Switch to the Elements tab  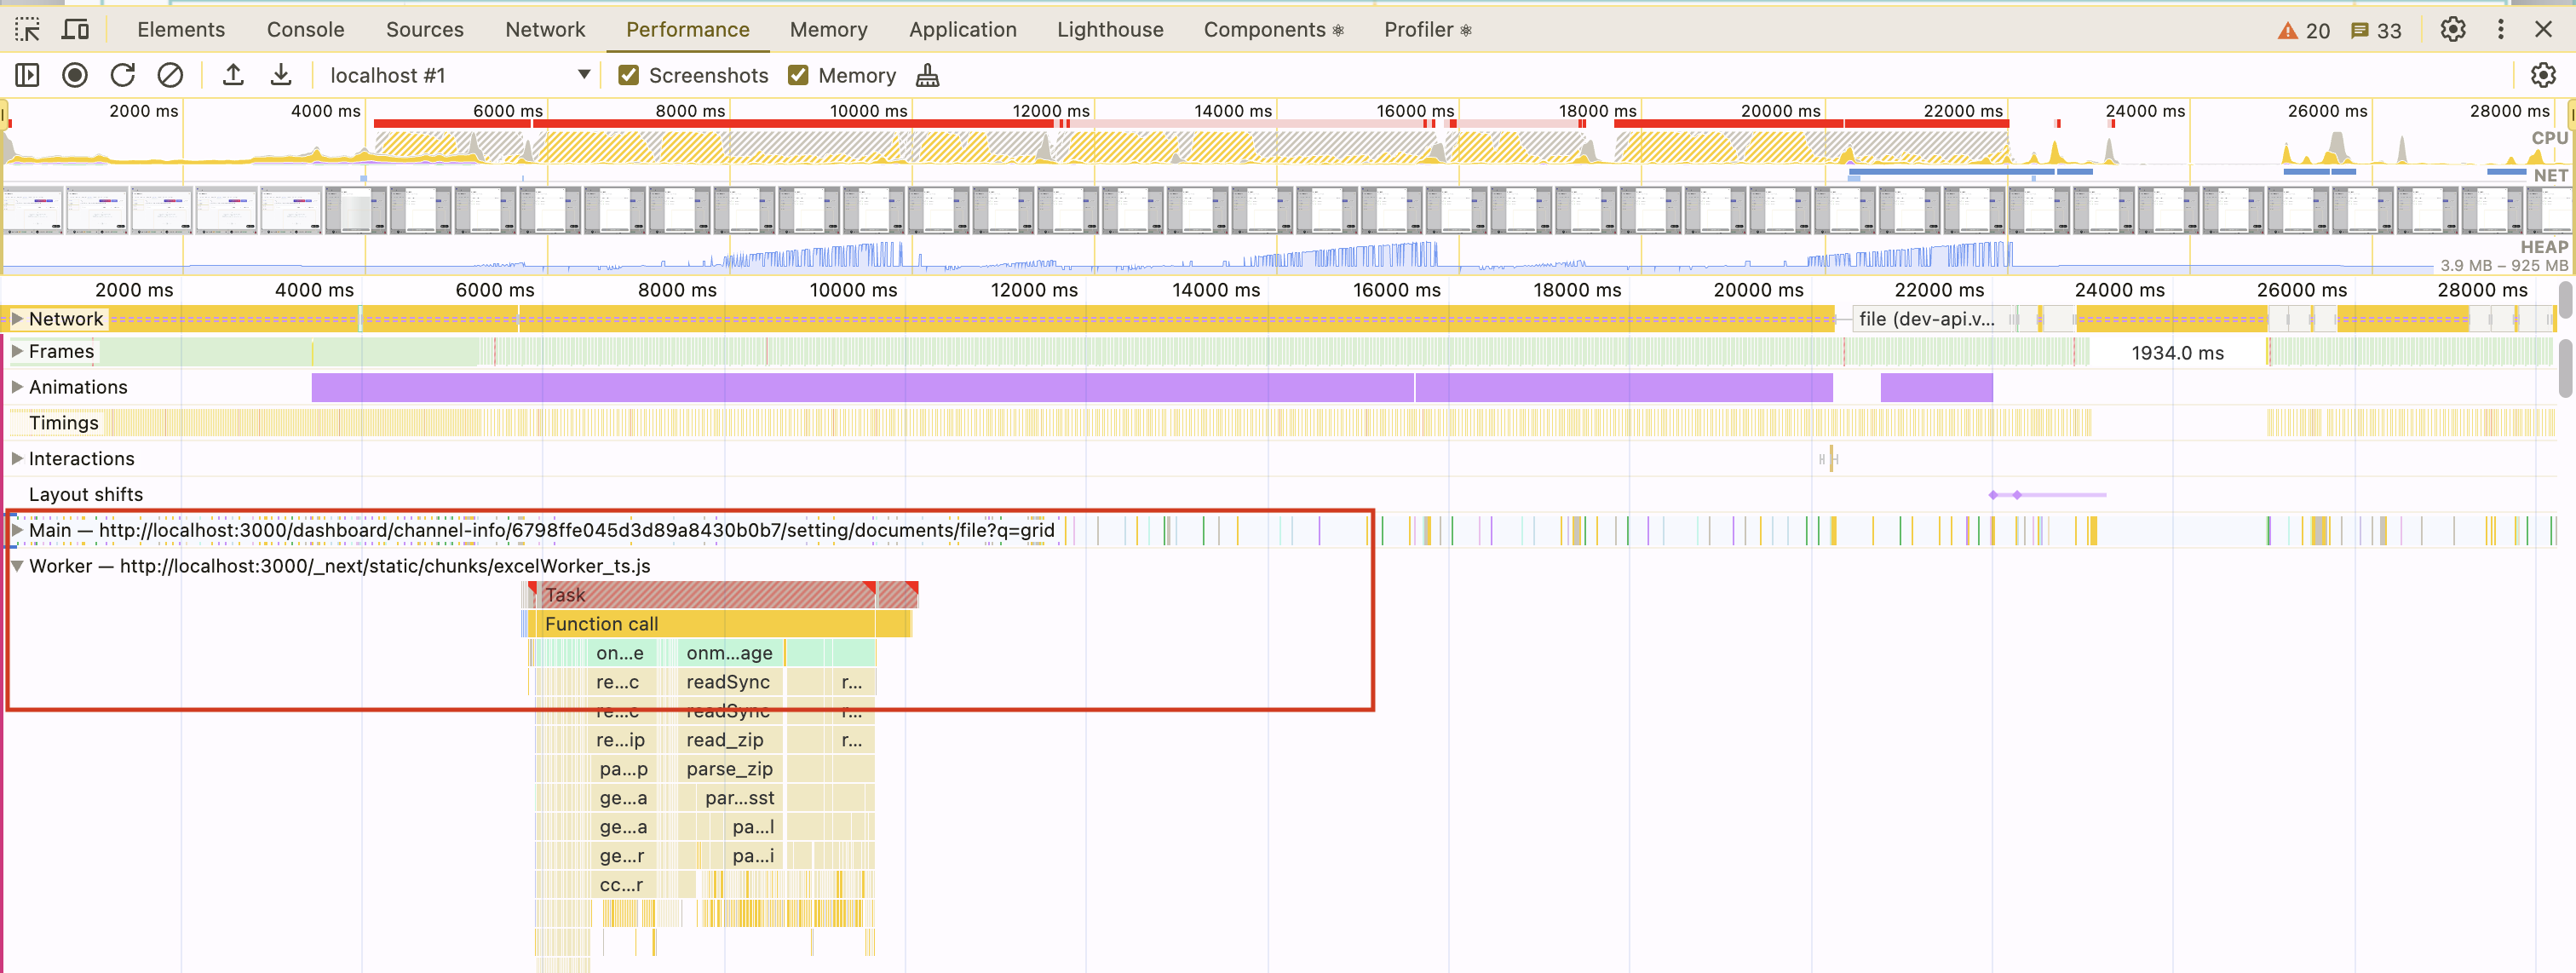point(181,29)
